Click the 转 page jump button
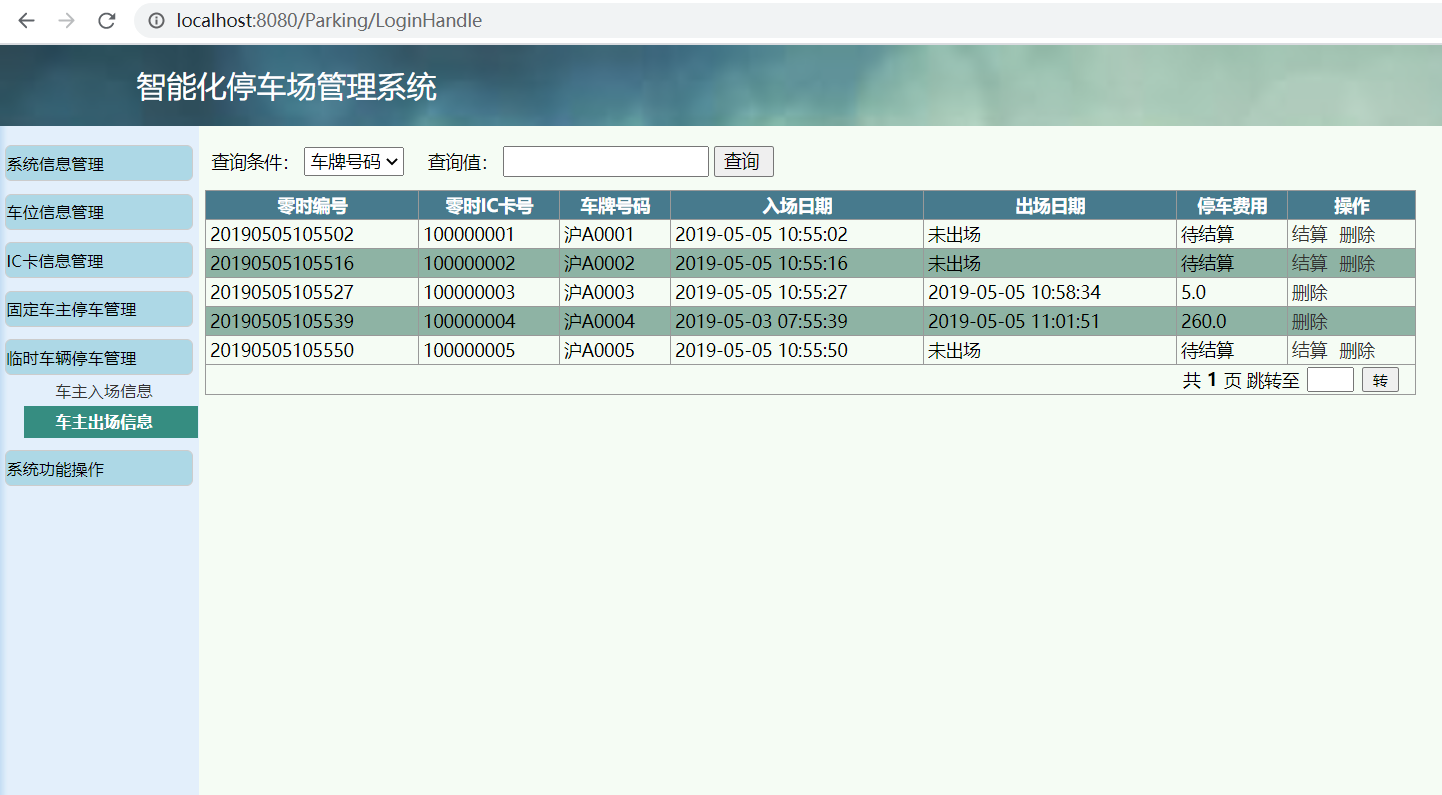The height and width of the screenshot is (795, 1442). tap(1380, 380)
